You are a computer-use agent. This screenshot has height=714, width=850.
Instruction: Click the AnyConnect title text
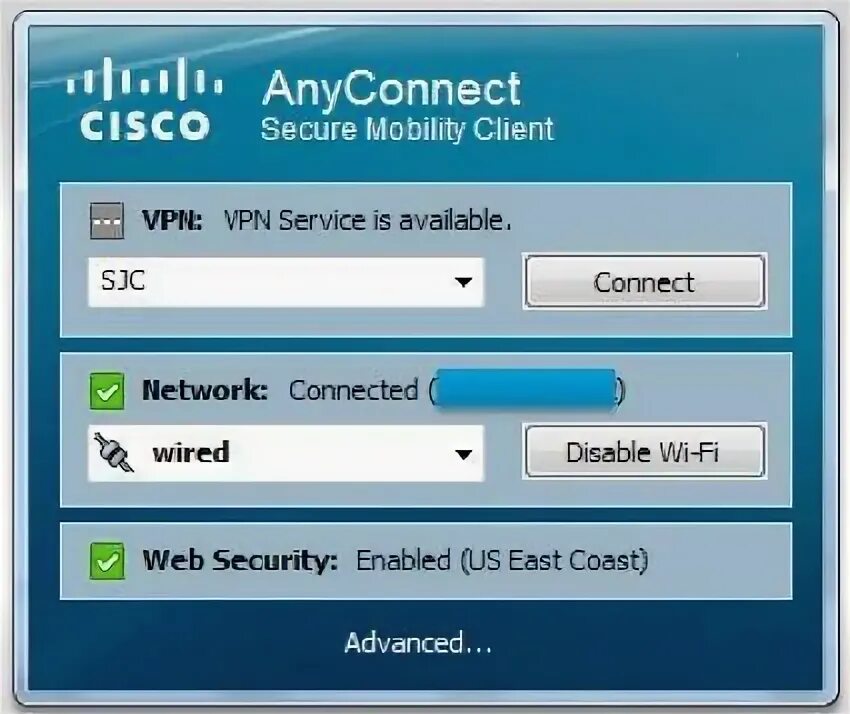[391, 88]
